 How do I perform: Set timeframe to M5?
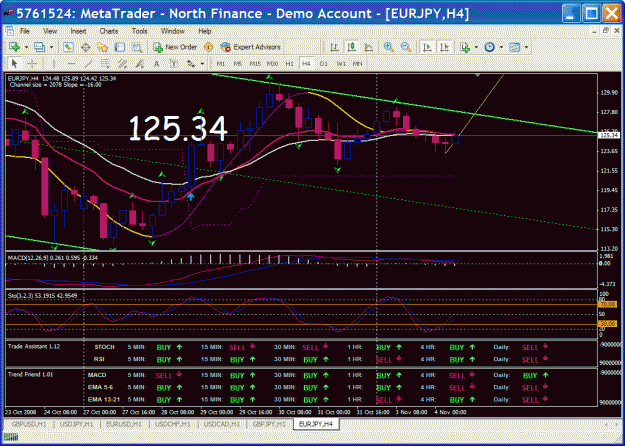[238, 64]
